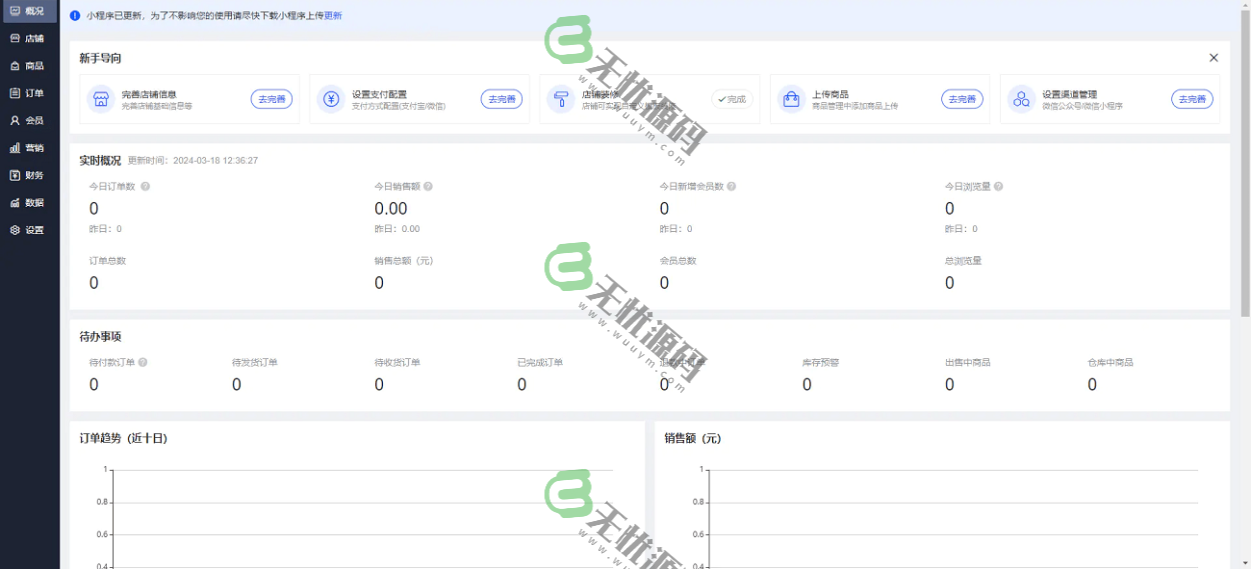Click the 完成 button on 店铺装修 card

(732, 99)
